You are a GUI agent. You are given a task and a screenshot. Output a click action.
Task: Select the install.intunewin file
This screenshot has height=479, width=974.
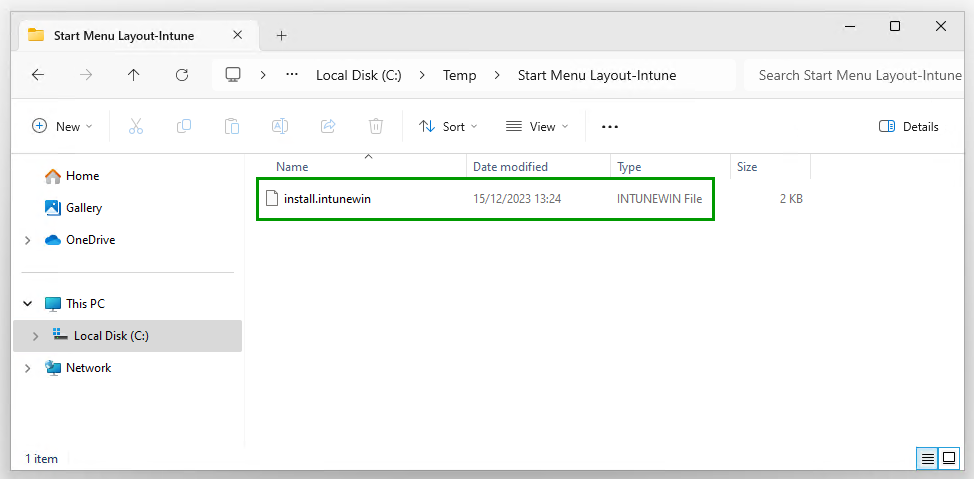pos(327,199)
